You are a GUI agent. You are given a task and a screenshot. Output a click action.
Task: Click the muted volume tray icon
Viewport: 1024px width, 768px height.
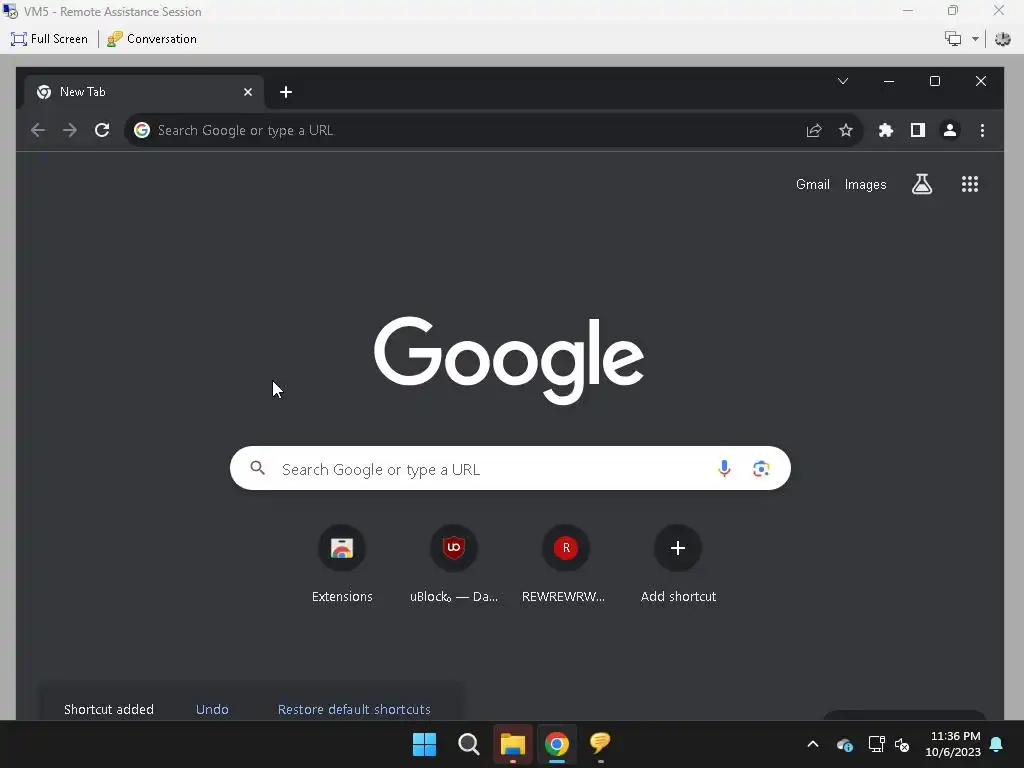tap(902, 744)
